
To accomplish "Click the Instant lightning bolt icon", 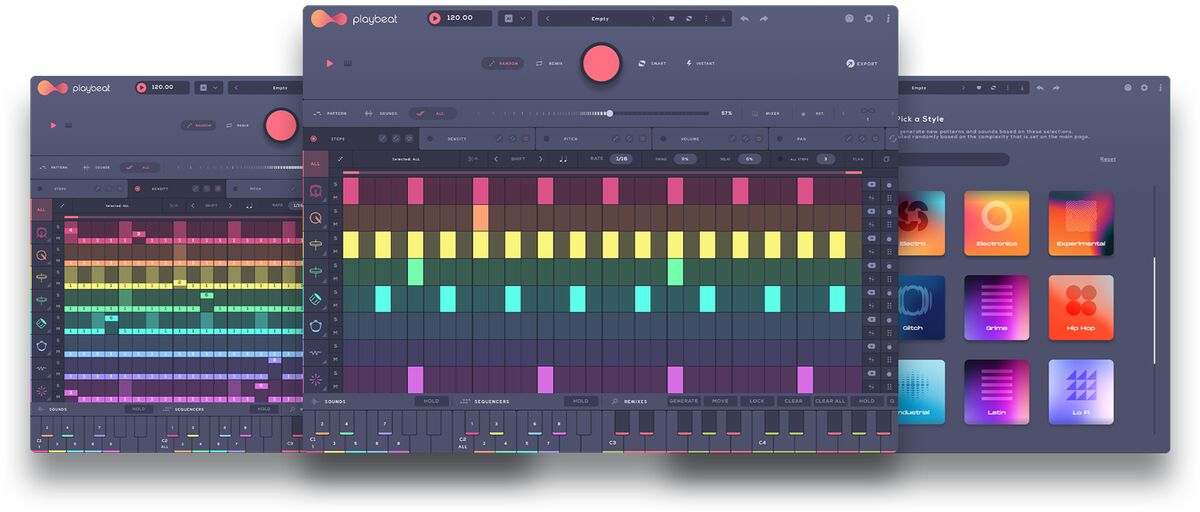I will [x=689, y=63].
